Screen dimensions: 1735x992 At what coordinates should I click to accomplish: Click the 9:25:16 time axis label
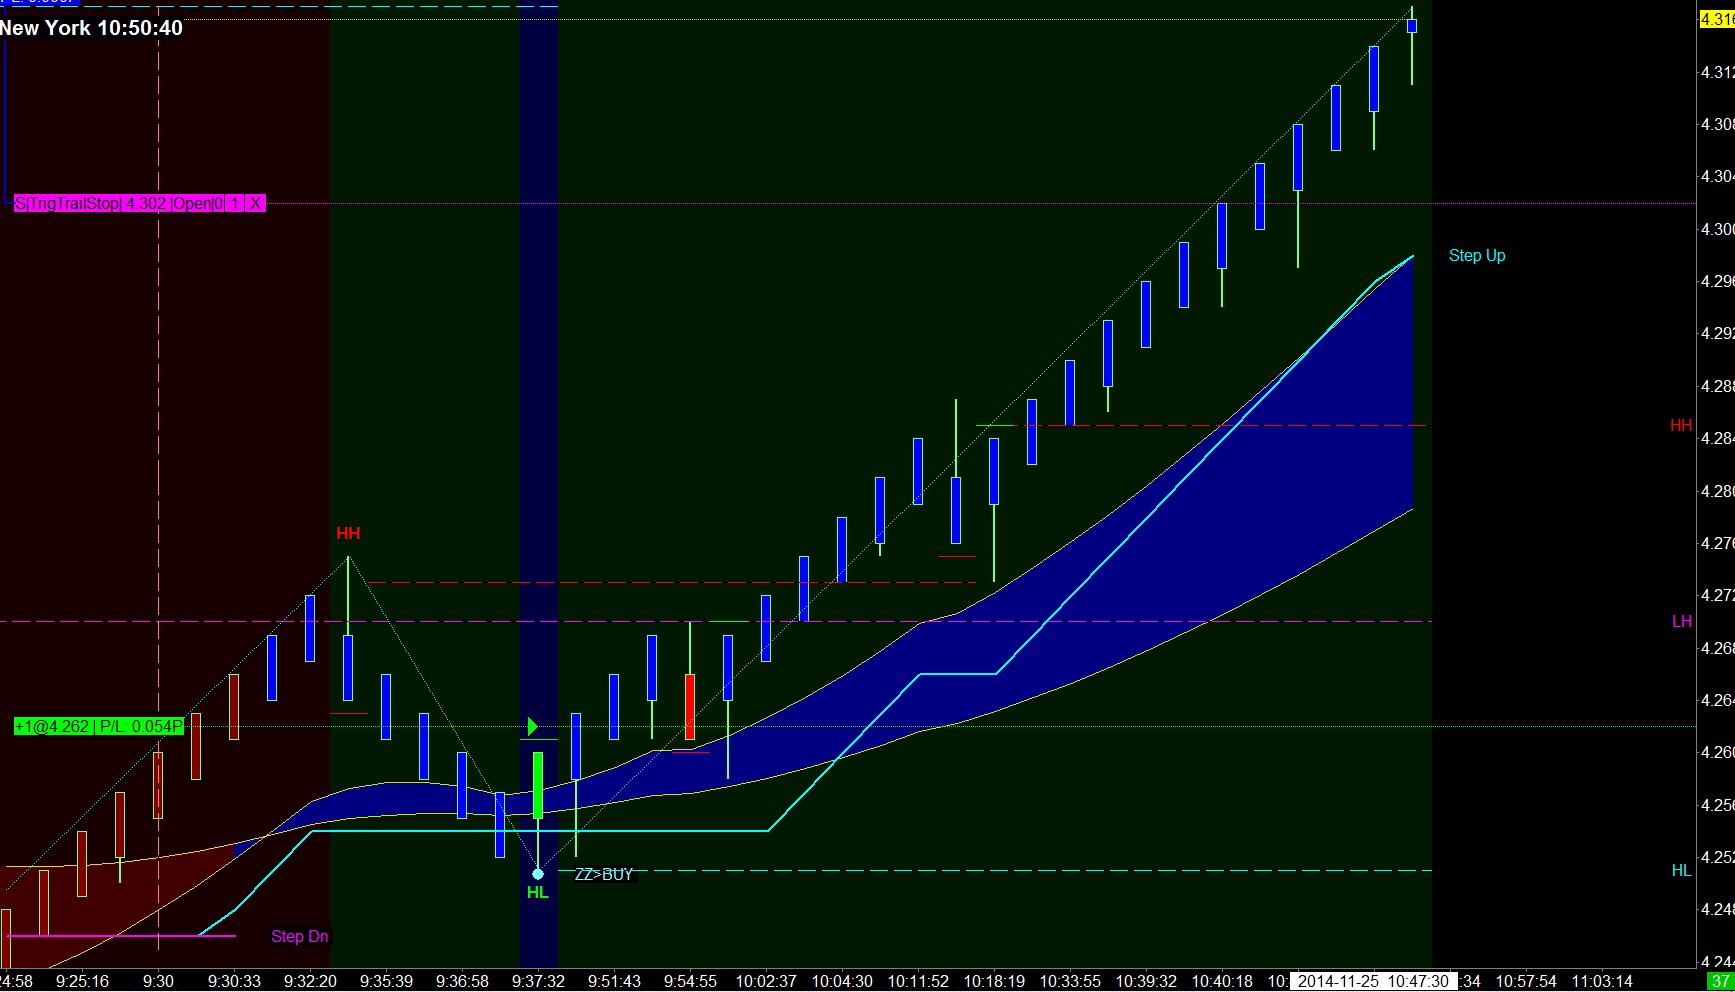tap(82, 982)
